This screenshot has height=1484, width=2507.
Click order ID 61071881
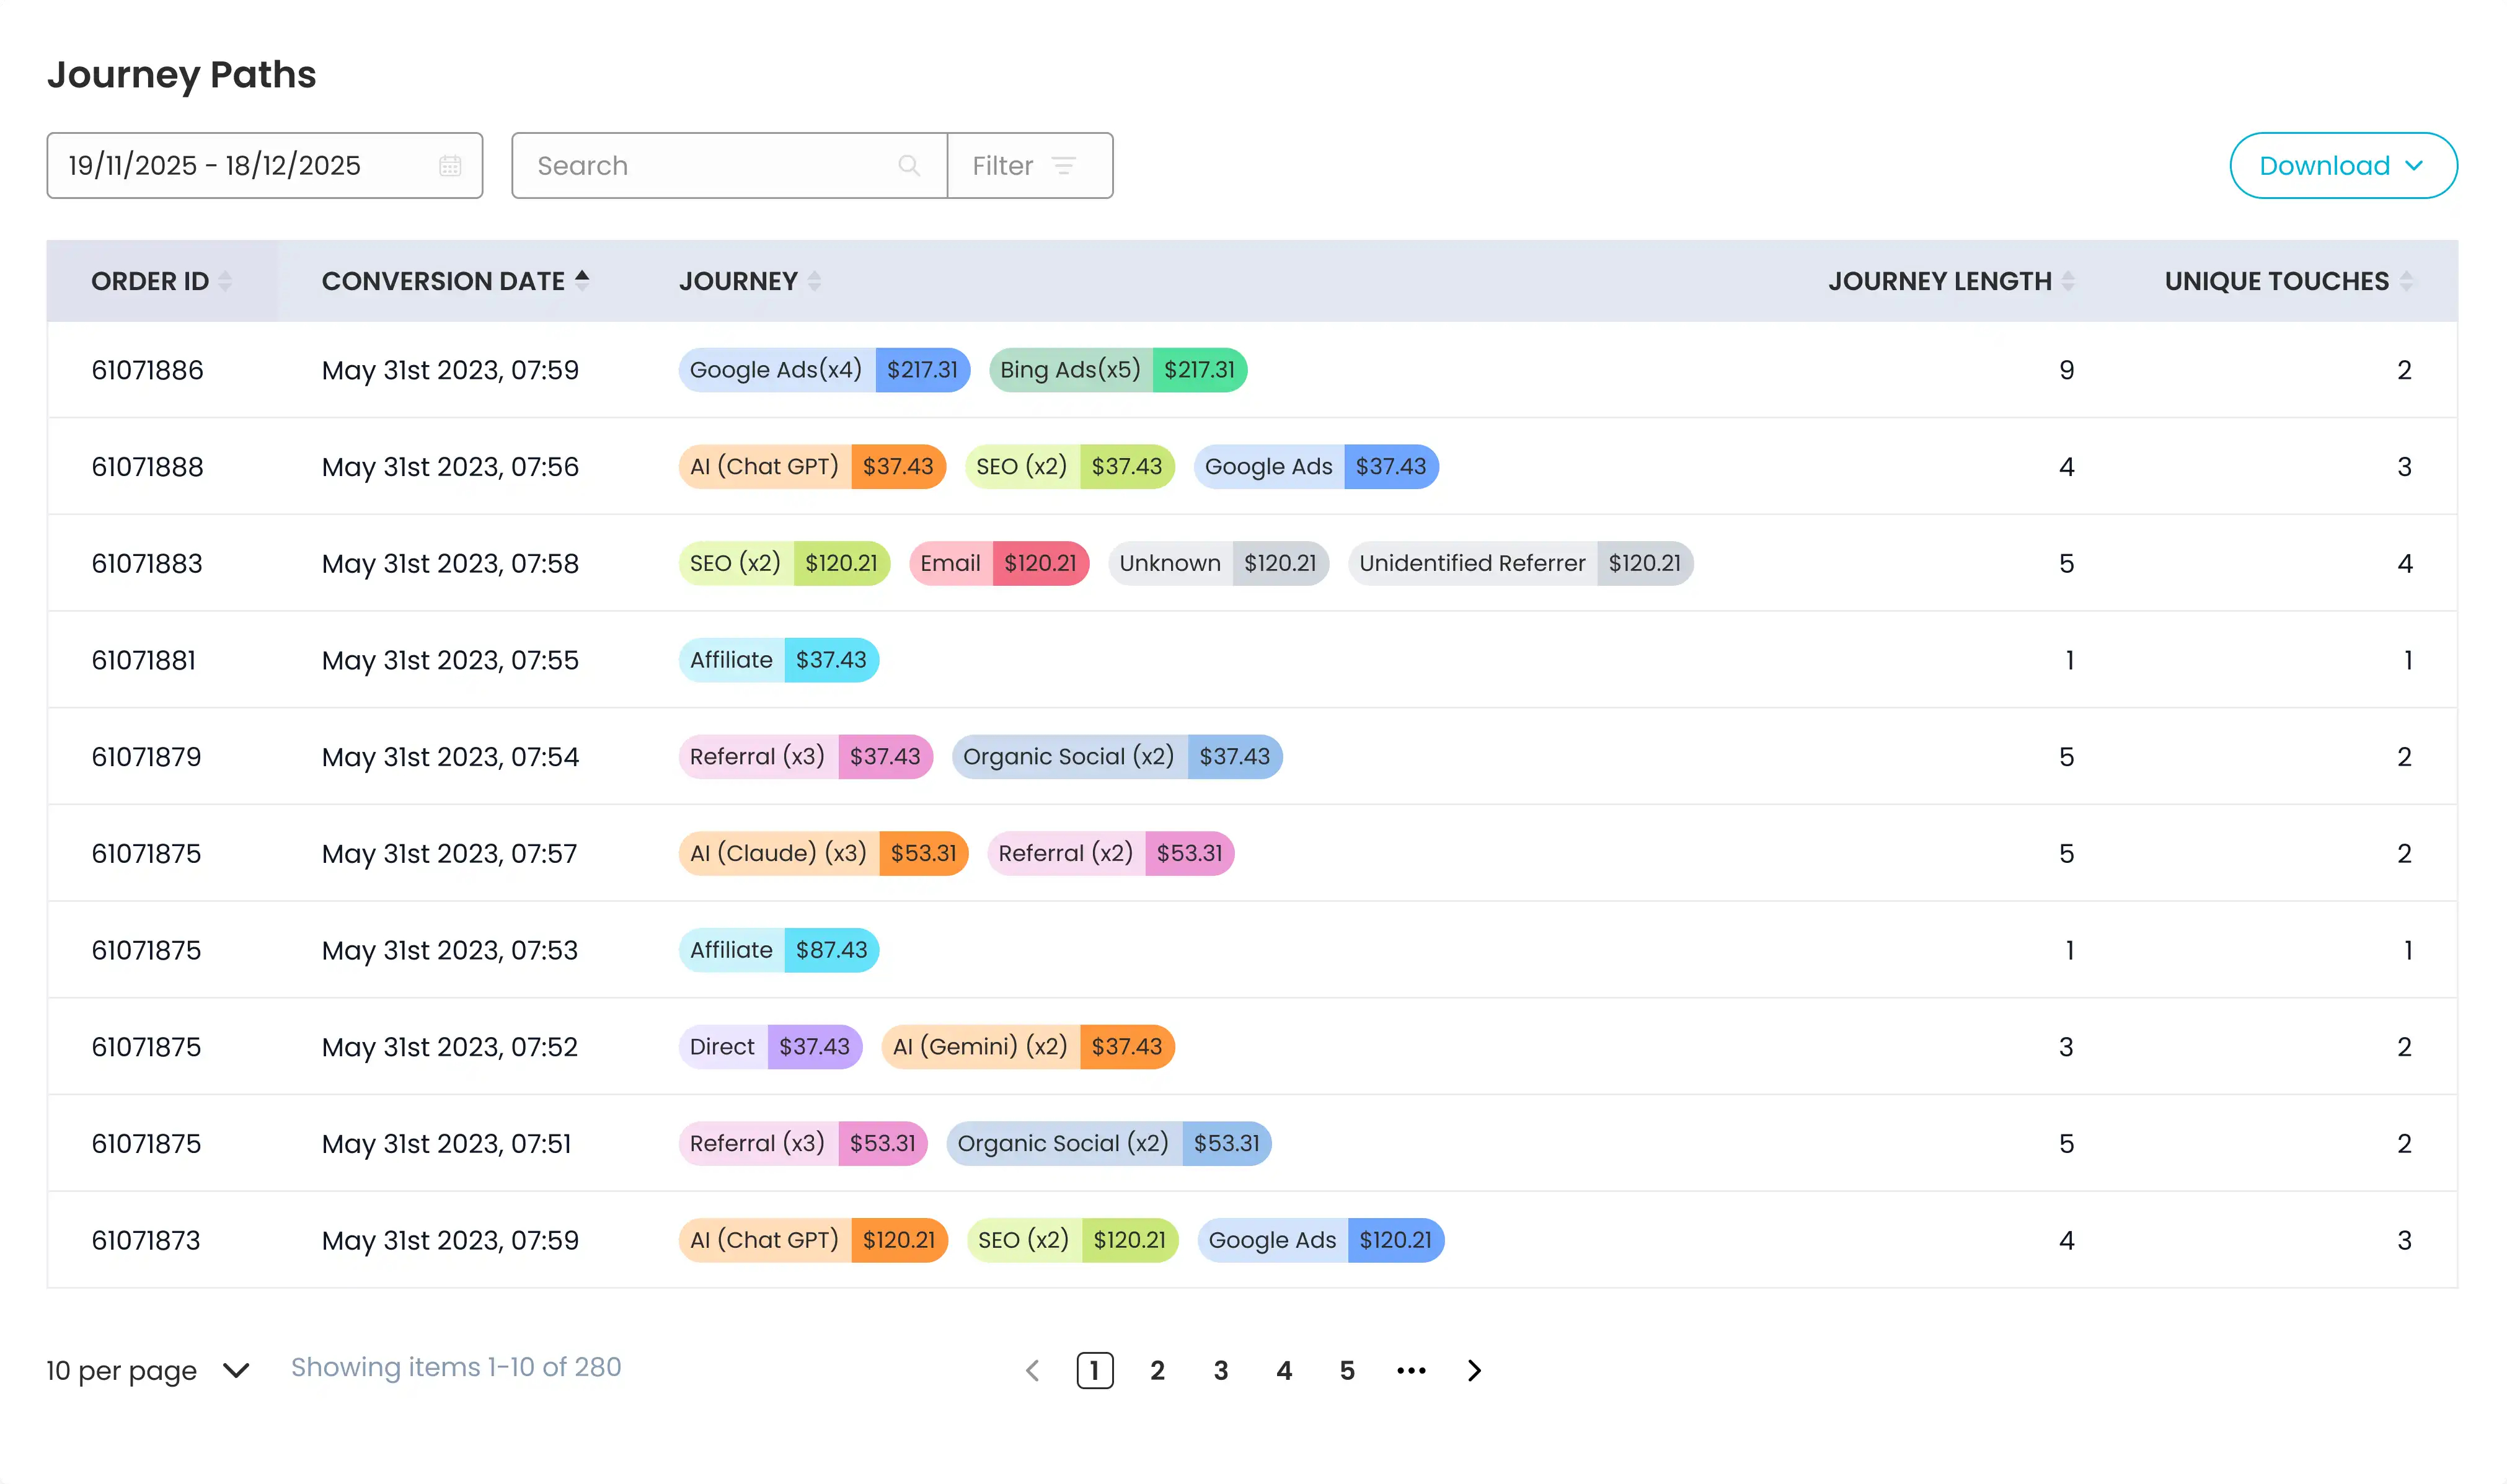(144, 660)
